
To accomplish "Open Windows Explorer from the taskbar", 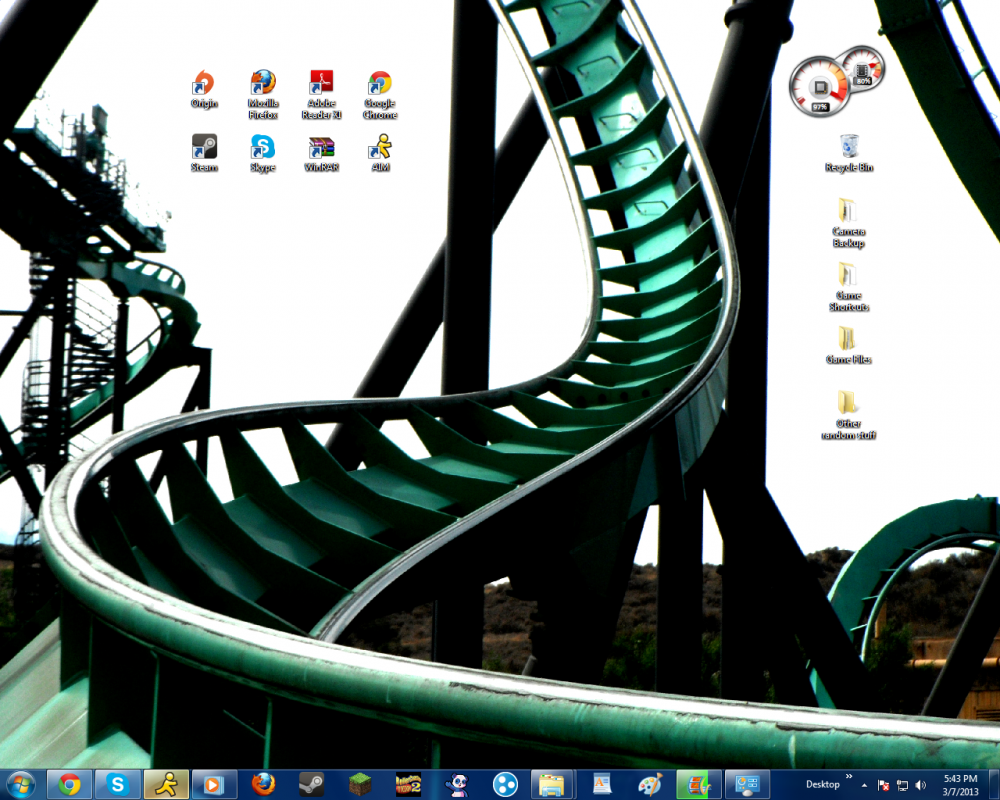I will tap(553, 784).
